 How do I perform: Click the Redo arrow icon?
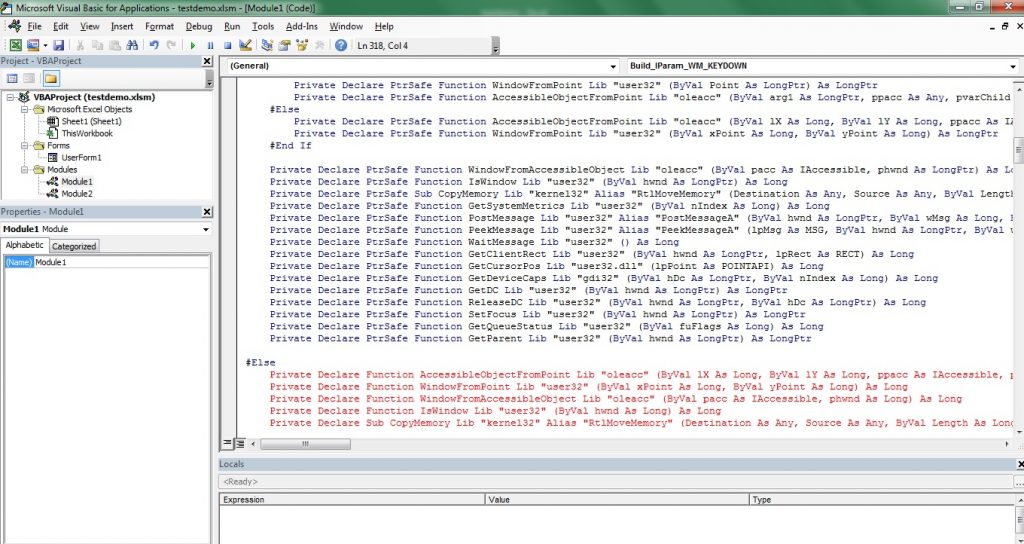[171, 46]
